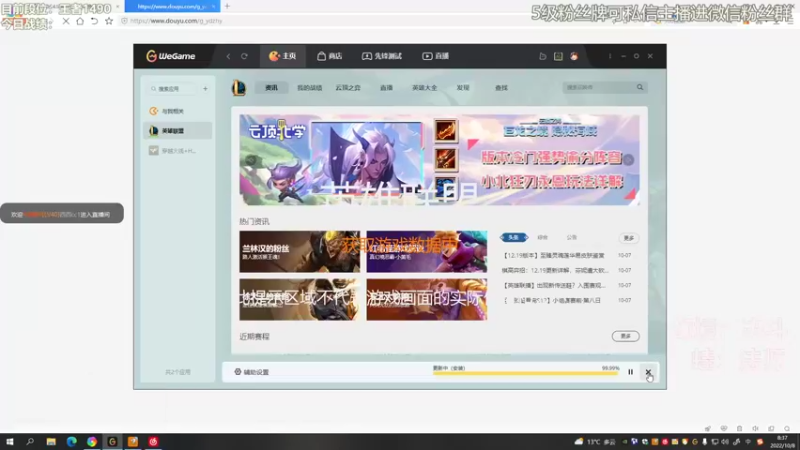800x450 pixels.
Task: Open the 商店 store tab
Action: (x=330, y=56)
